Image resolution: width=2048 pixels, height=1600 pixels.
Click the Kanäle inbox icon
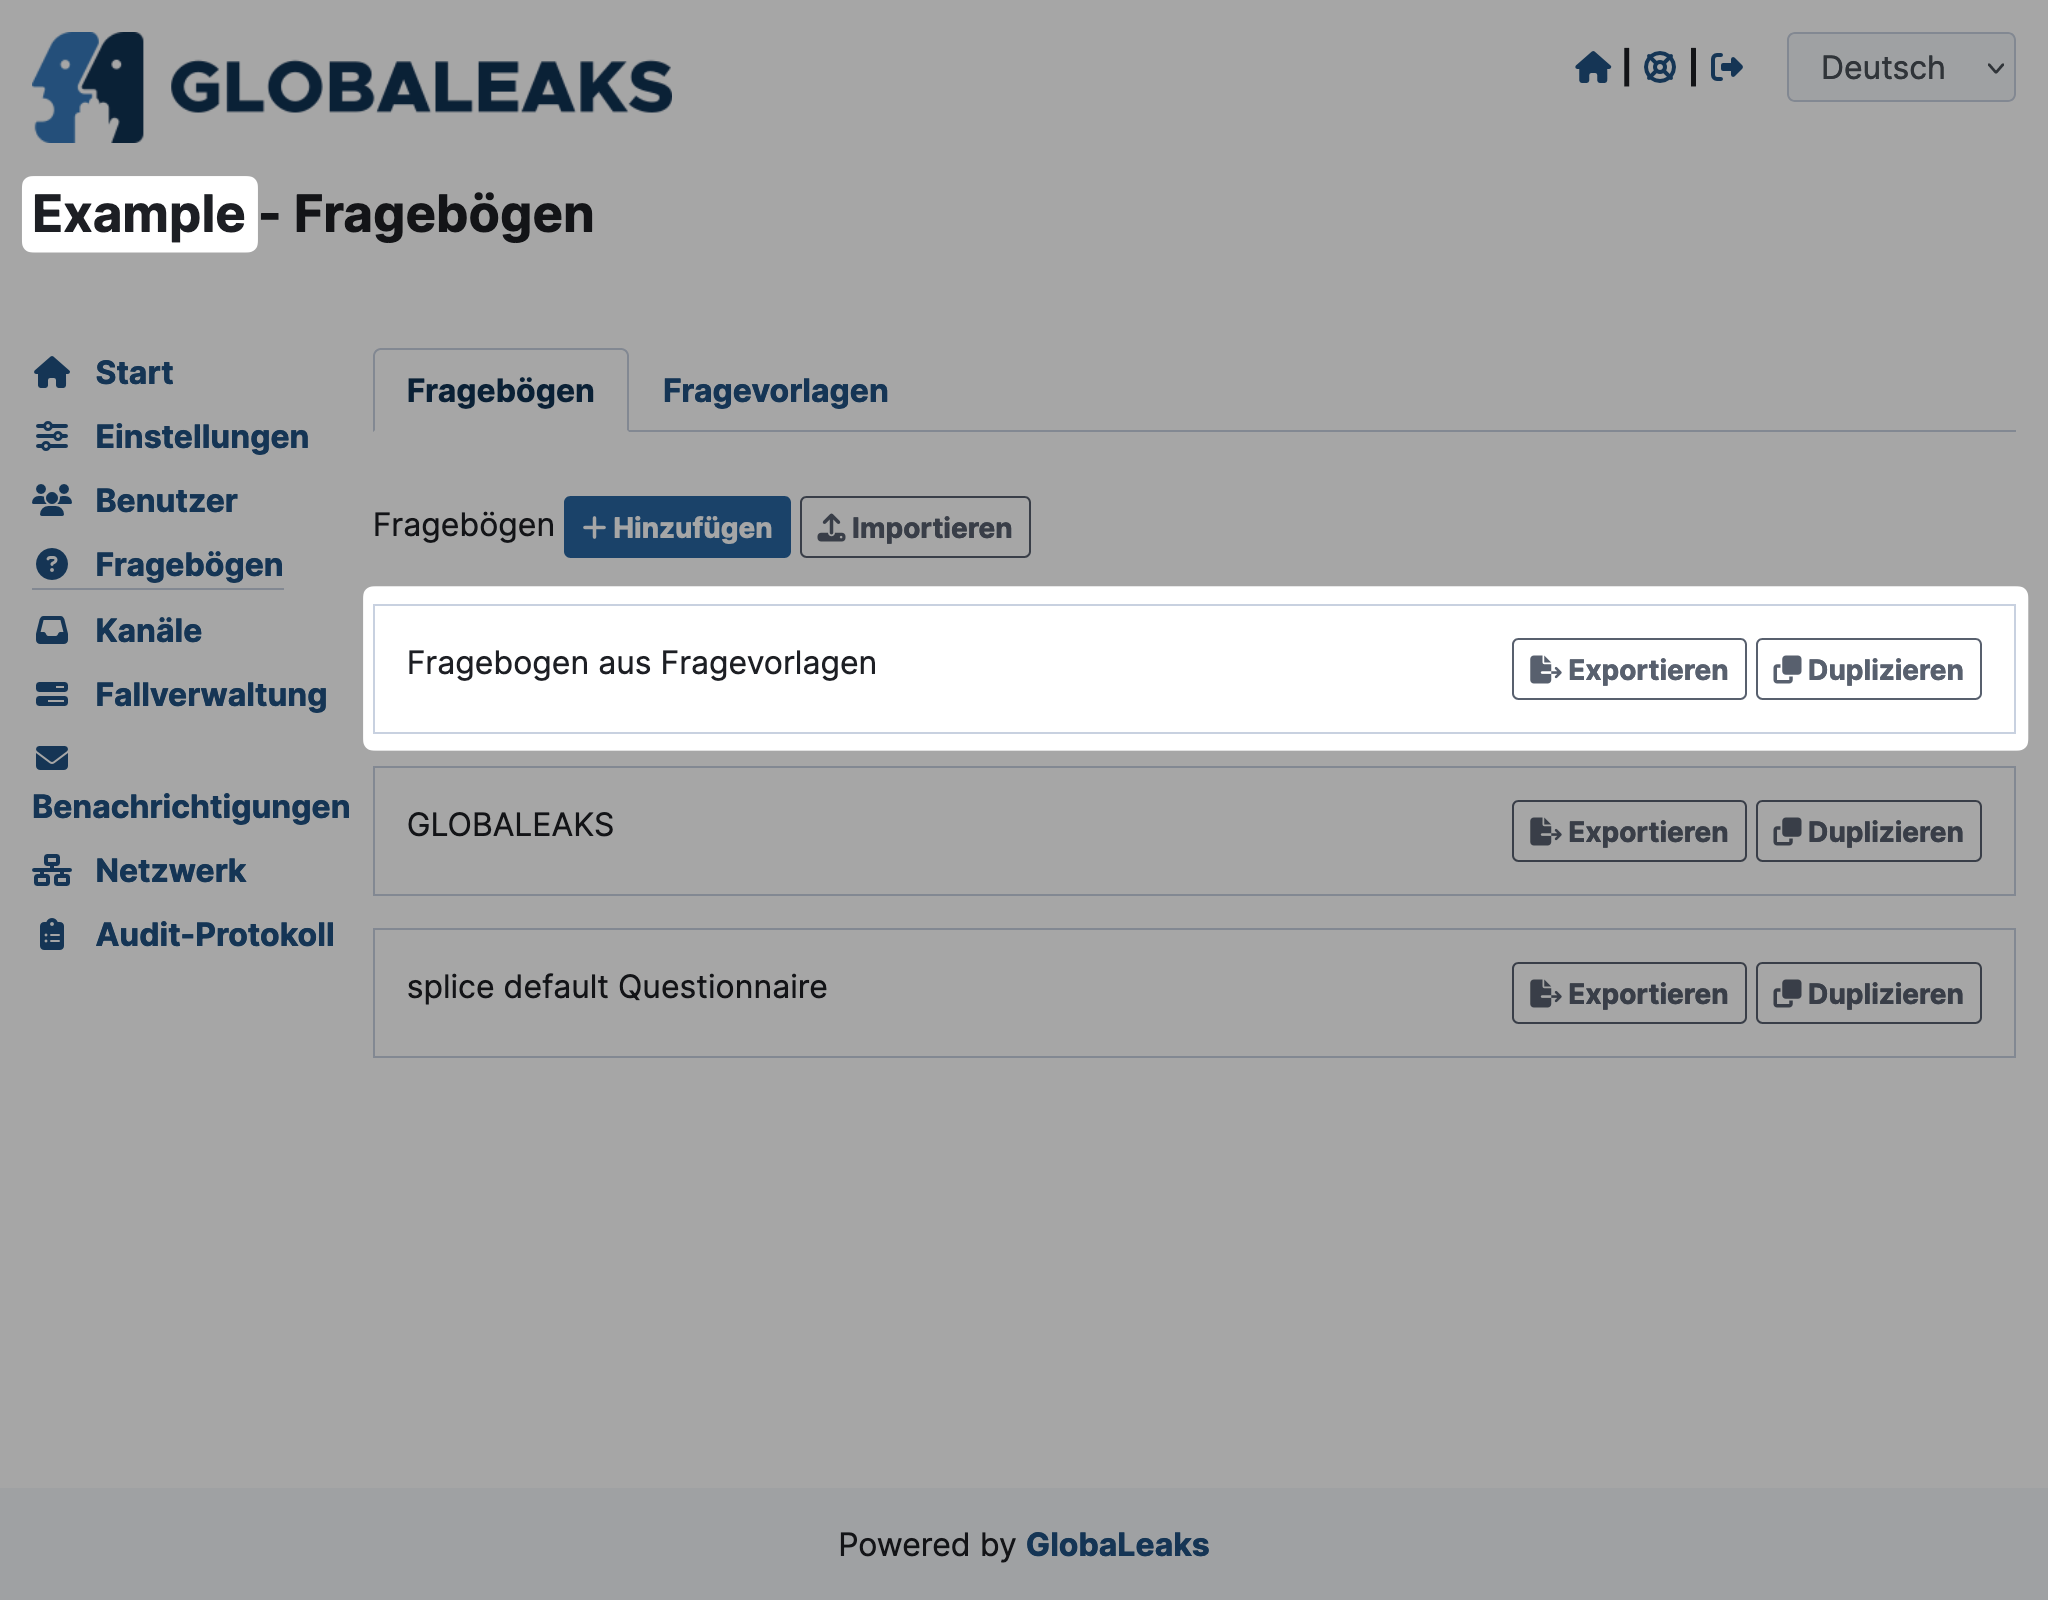(52, 631)
